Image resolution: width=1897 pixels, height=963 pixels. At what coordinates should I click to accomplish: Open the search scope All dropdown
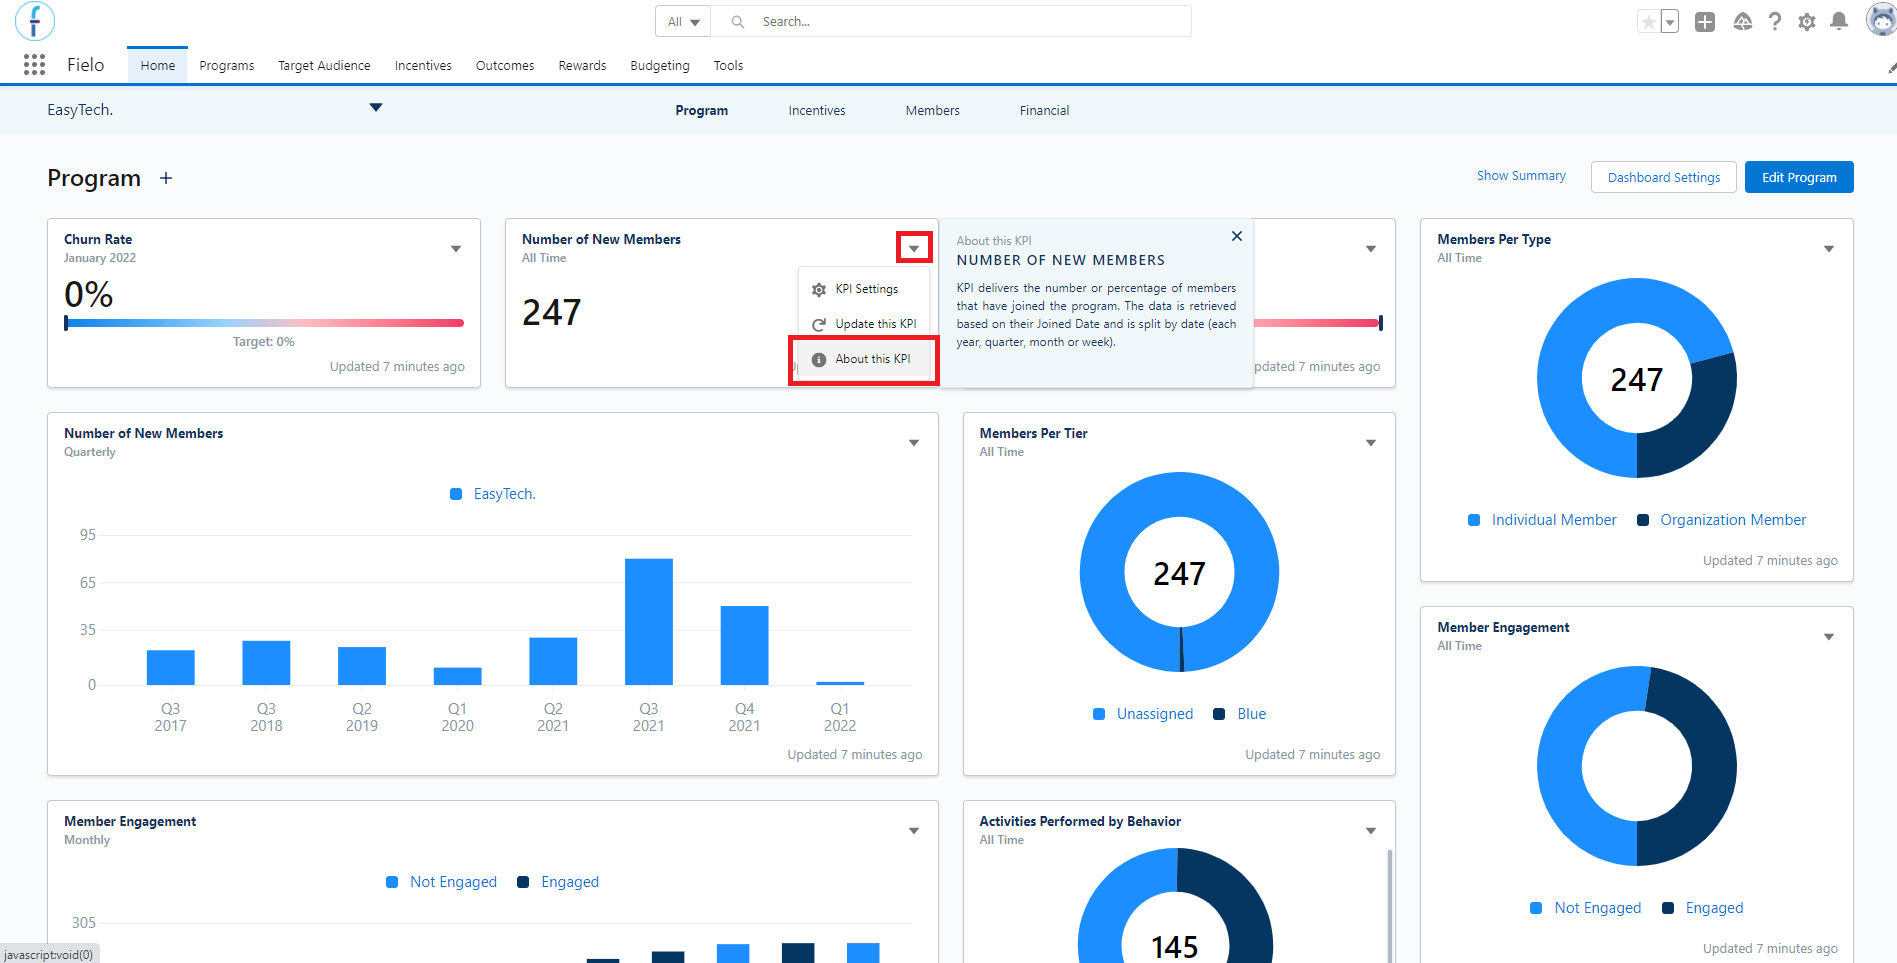(683, 22)
